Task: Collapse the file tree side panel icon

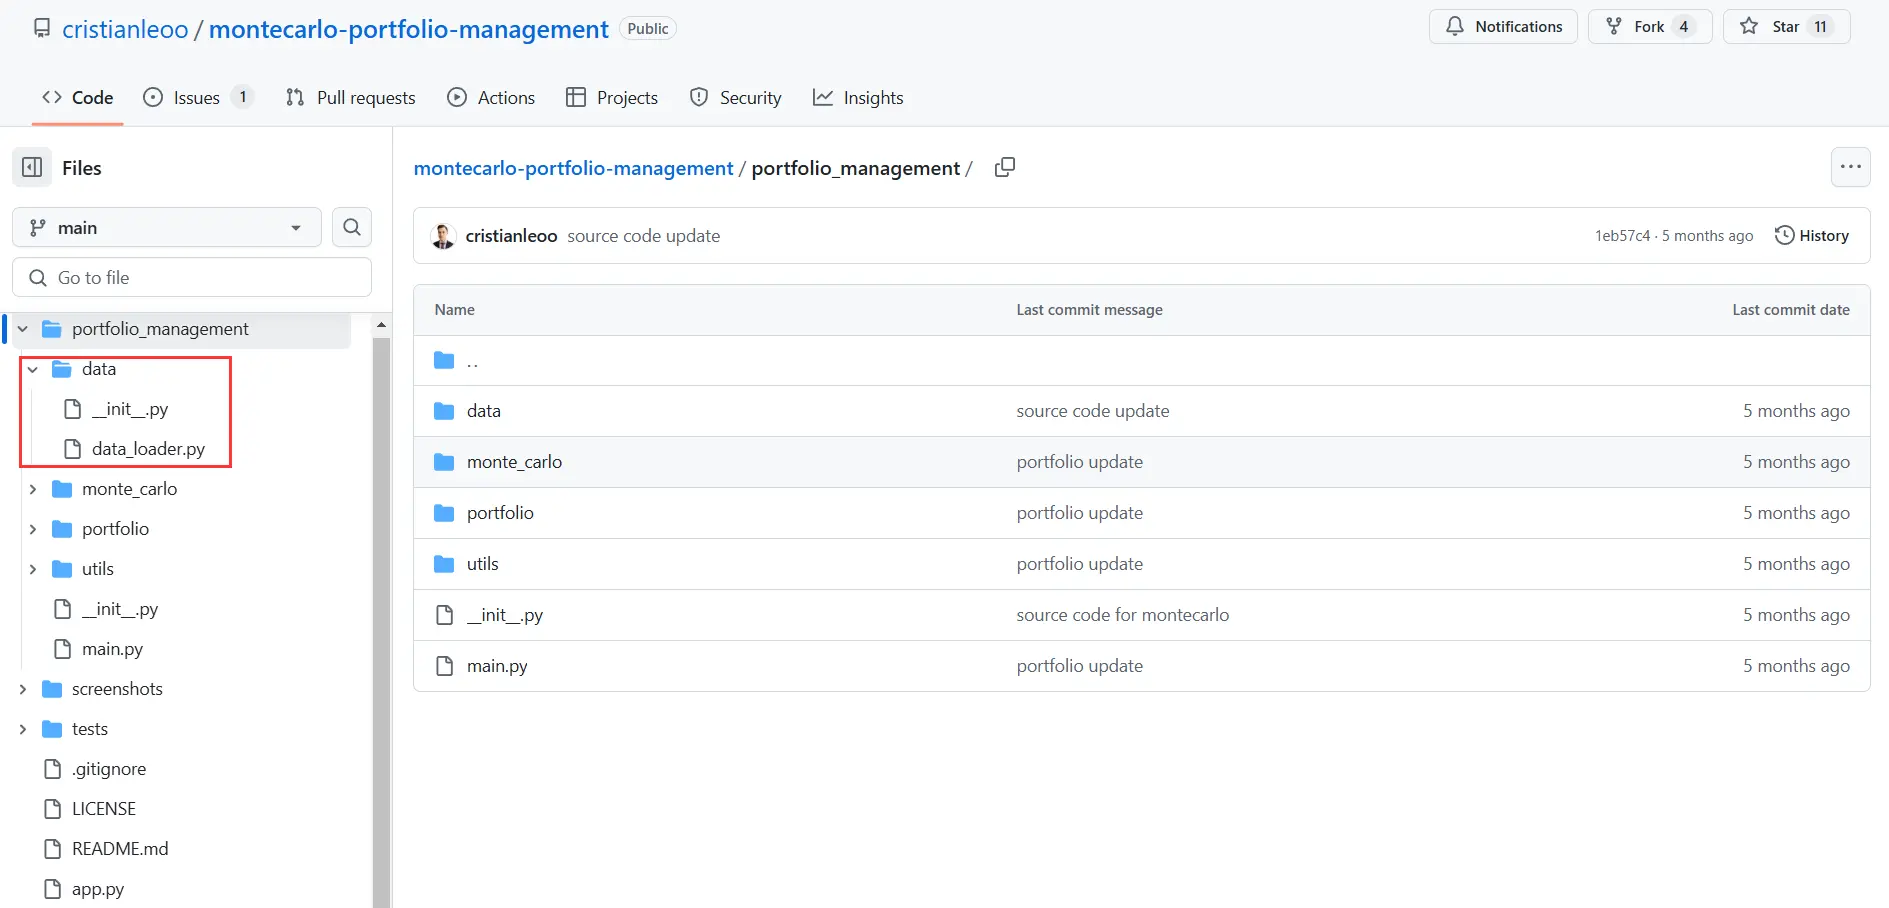Action: pos(32,168)
